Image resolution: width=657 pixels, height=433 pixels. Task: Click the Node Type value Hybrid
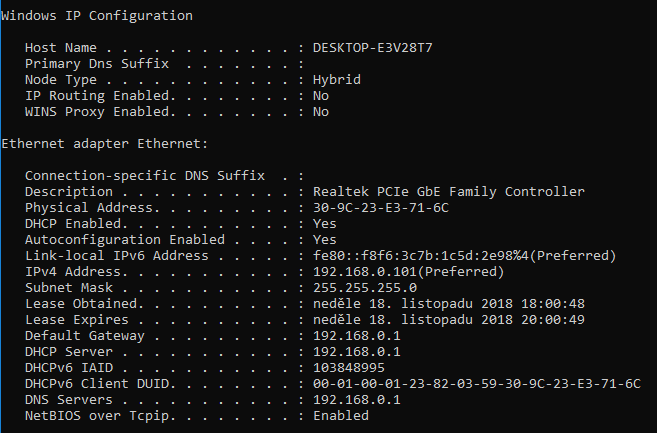[336, 80]
